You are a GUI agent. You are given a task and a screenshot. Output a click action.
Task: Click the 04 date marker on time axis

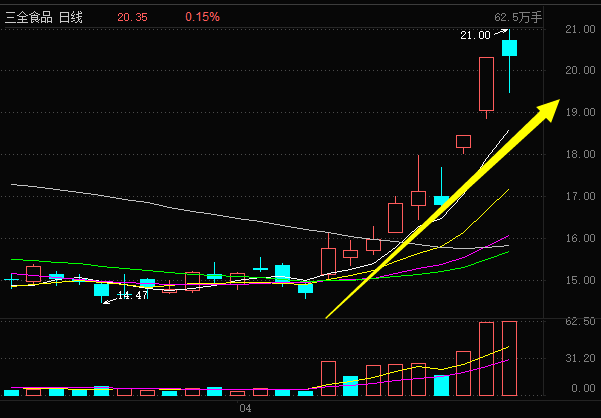(x=242, y=408)
